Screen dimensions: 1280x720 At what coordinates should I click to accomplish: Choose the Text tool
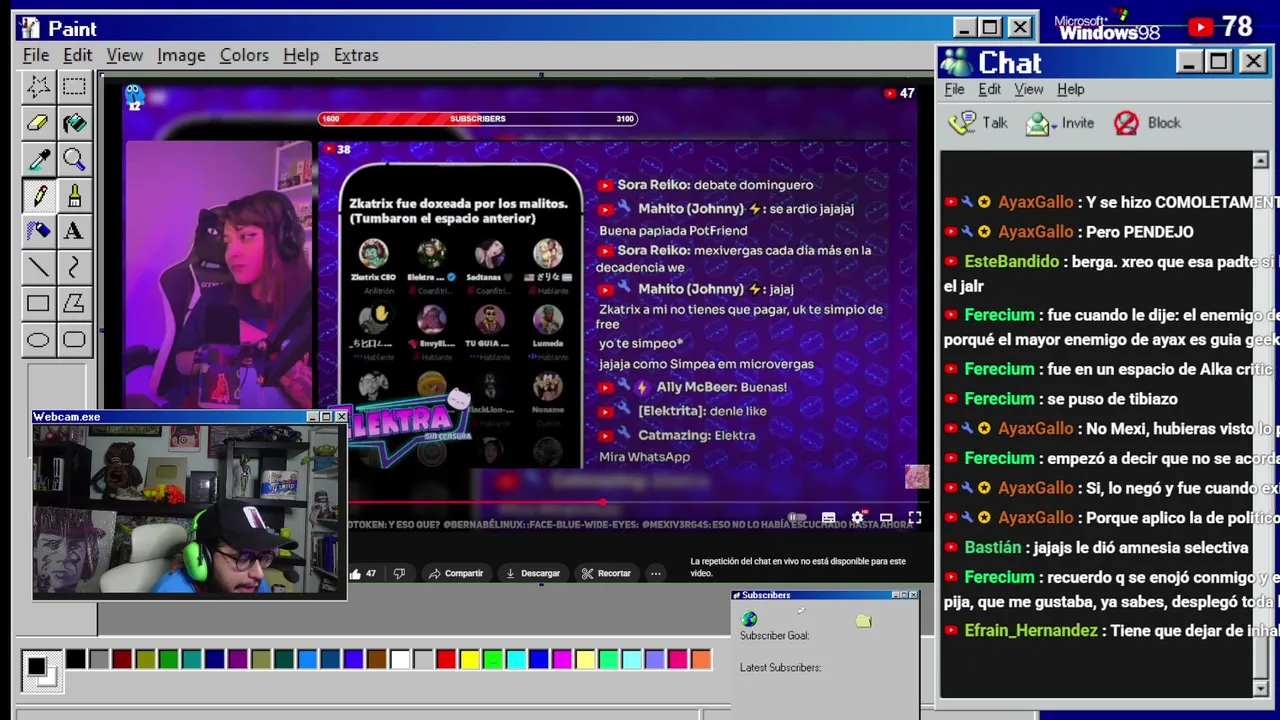tap(74, 231)
